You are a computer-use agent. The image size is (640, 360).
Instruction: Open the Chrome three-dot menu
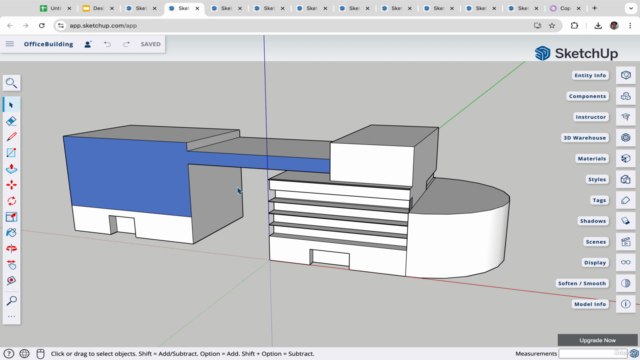point(630,26)
